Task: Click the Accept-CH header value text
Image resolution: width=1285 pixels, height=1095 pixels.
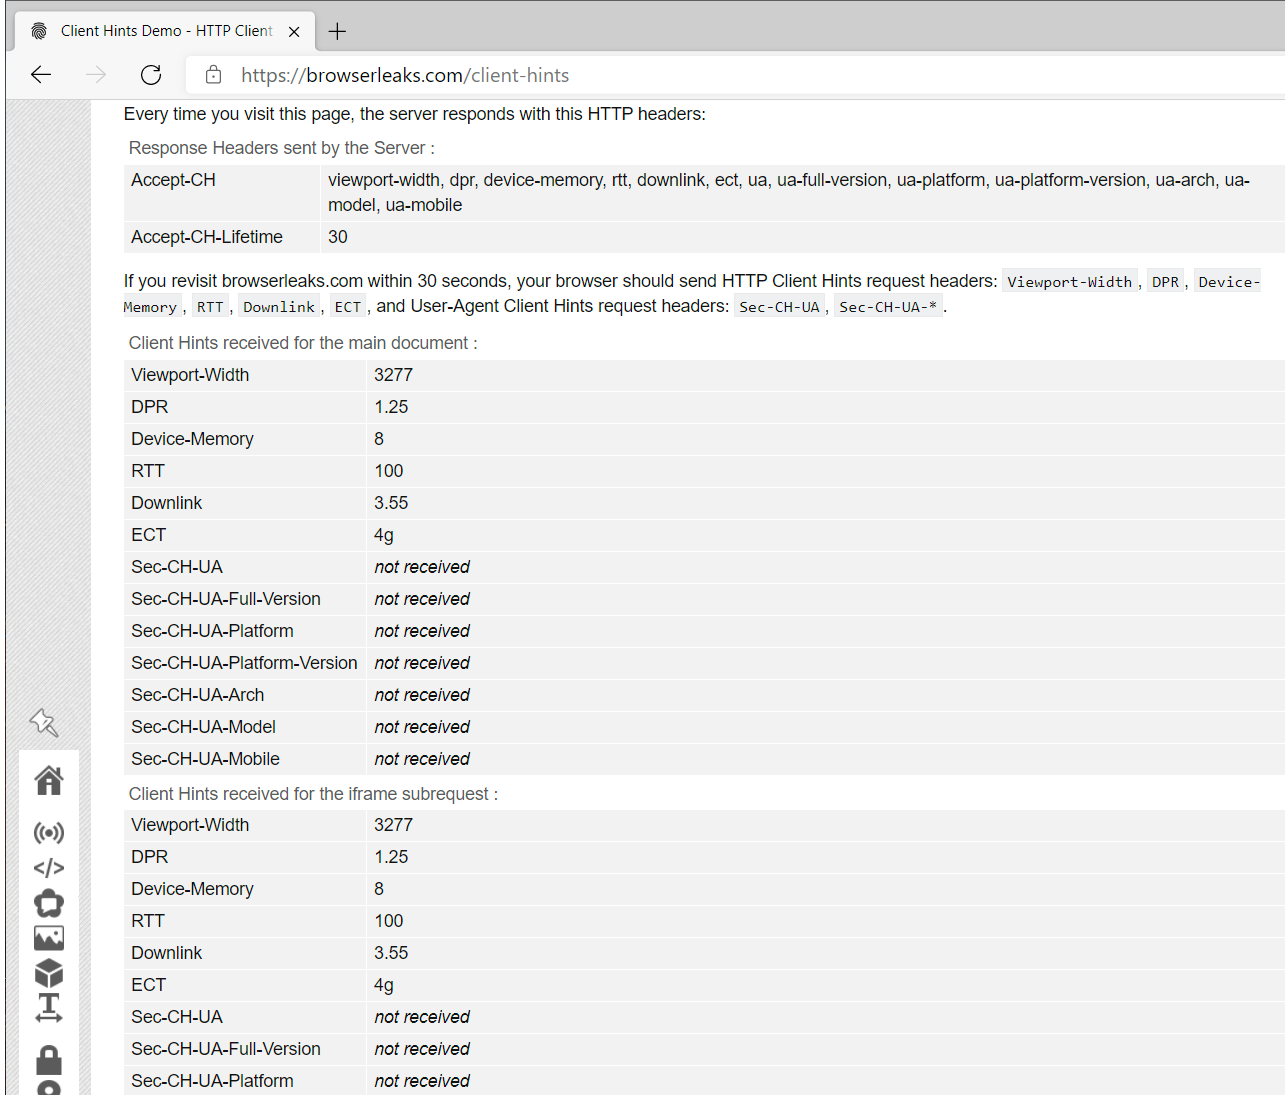Action: tap(788, 192)
